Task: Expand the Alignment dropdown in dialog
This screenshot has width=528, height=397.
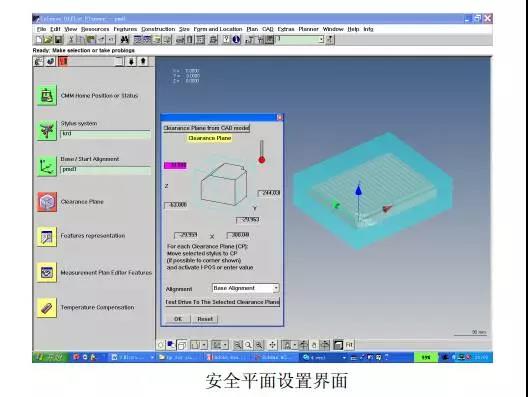Action: [276, 288]
